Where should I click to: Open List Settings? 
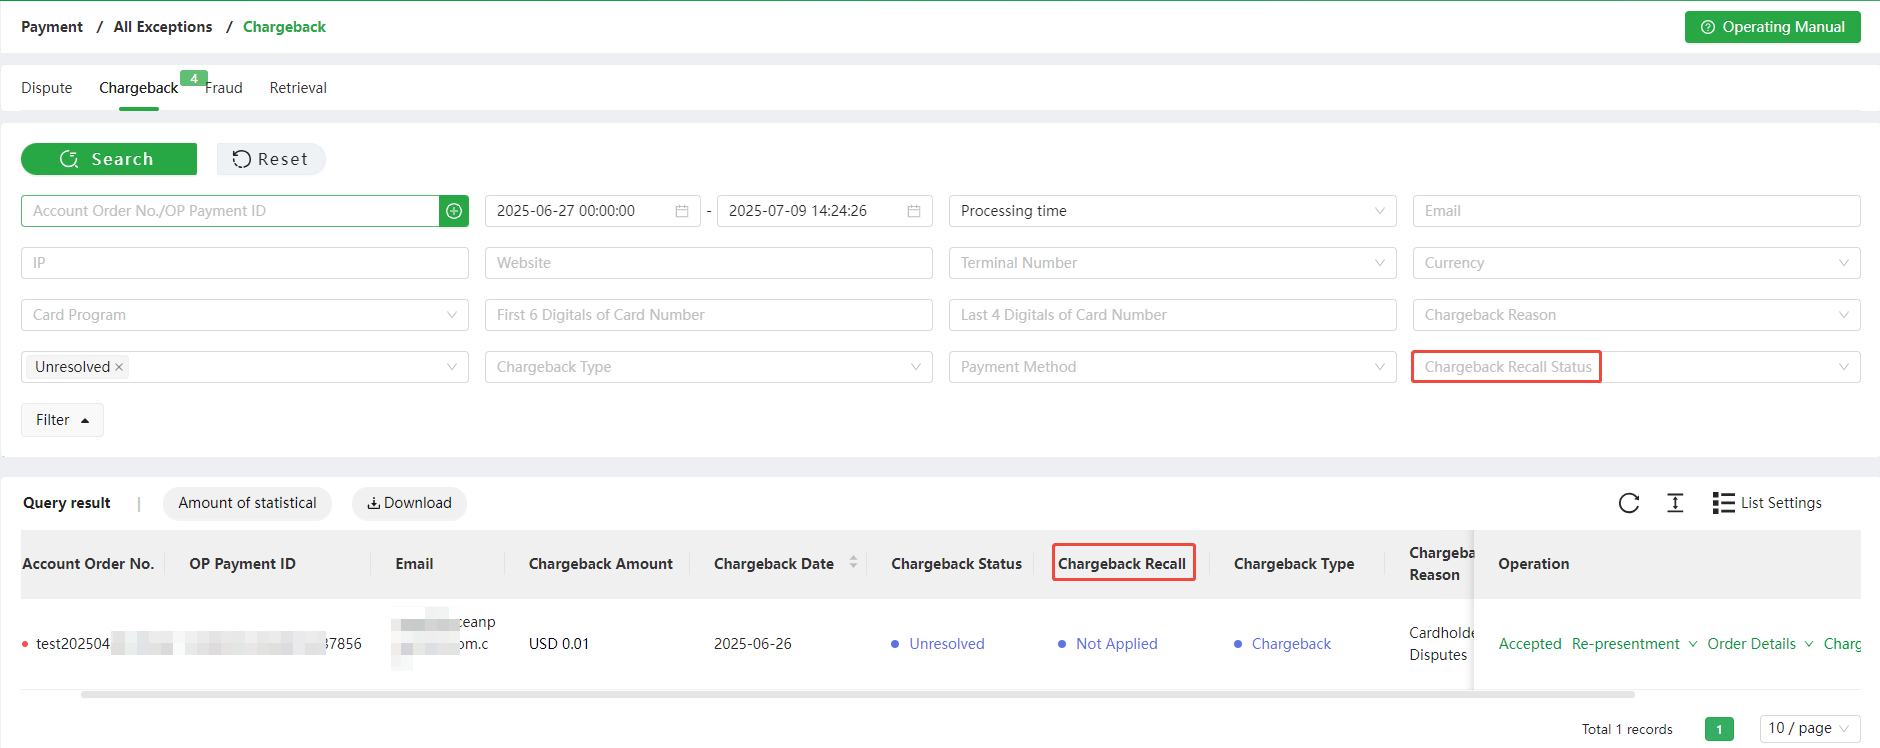click(1767, 503)
